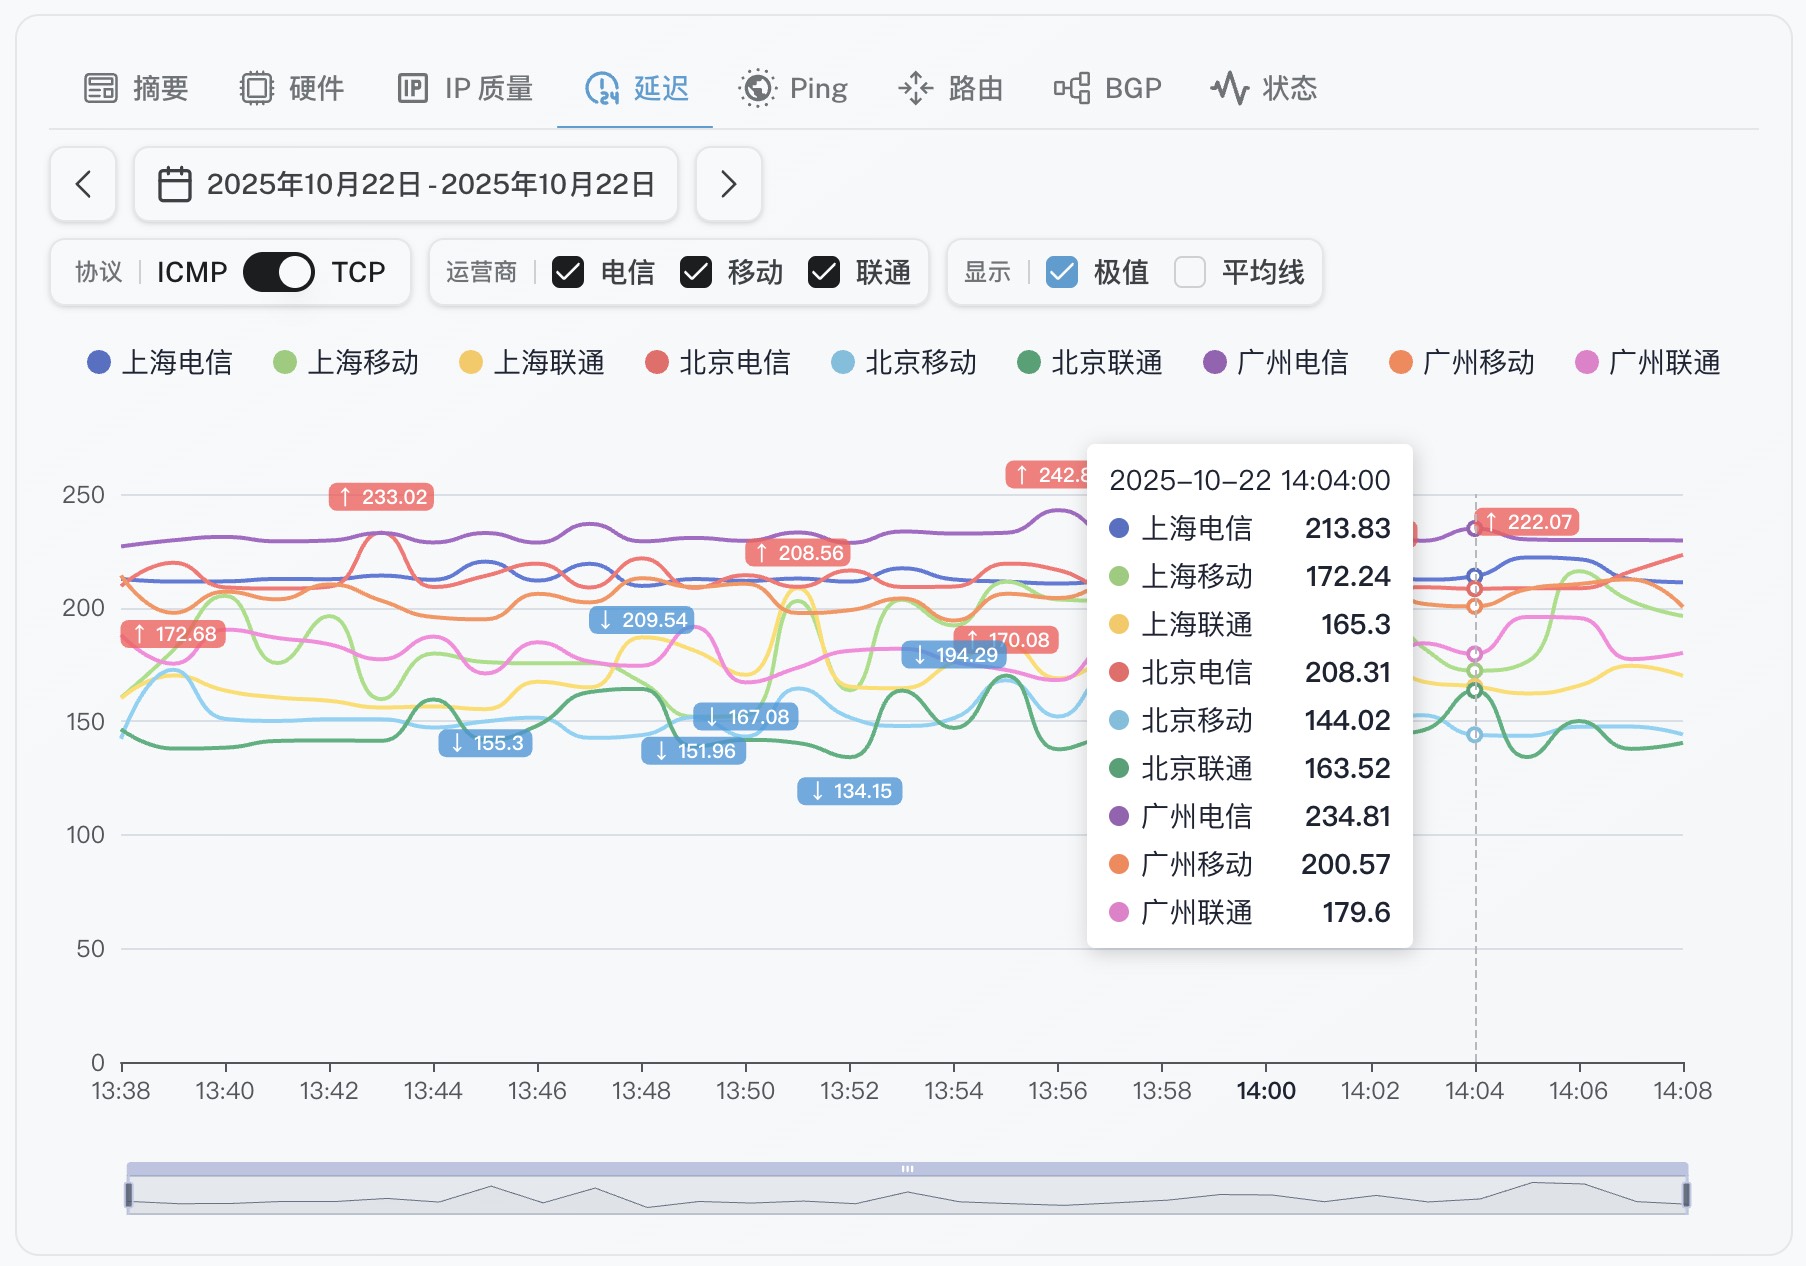1806x1266 pixels.
Task: Hide the 上海电信 series in legend
Action: pos(160,362)
